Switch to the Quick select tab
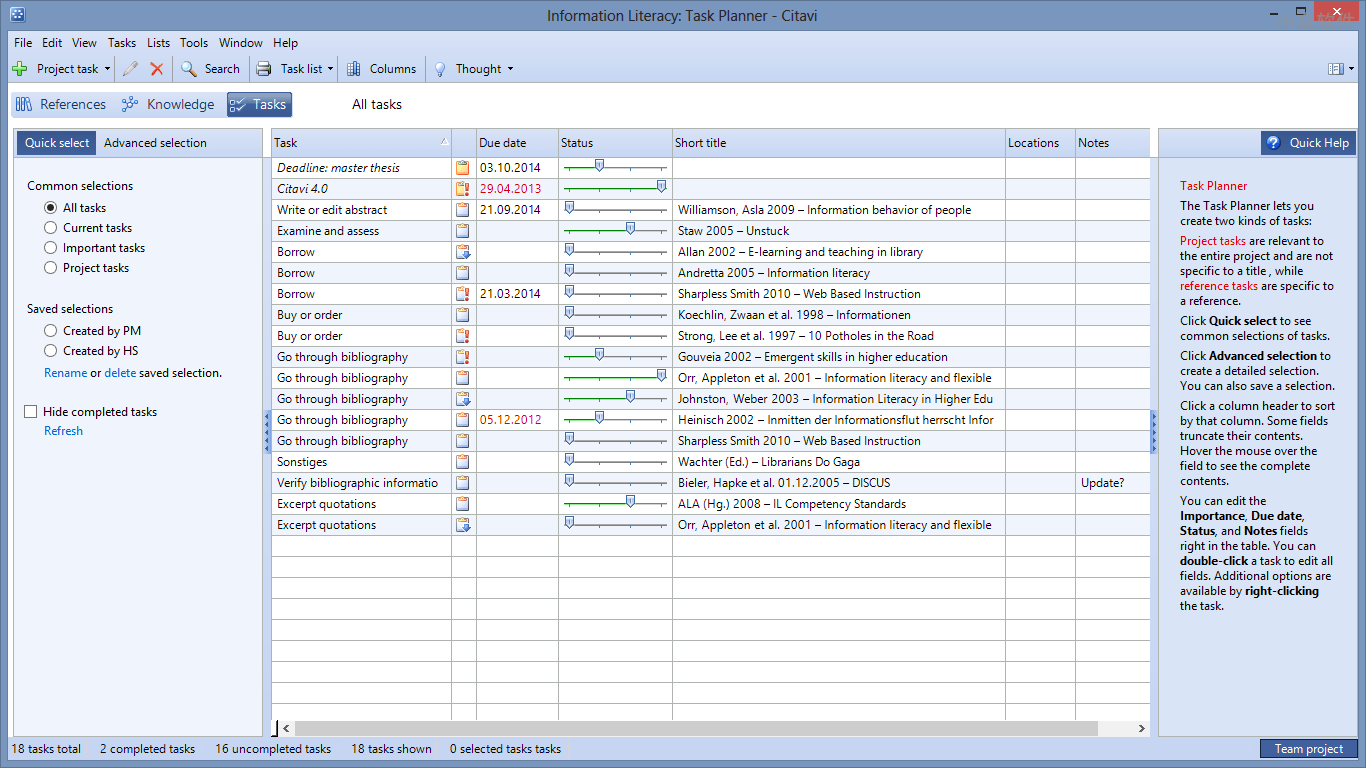This screenshot has width=1366, height=768. coord(57,143)
